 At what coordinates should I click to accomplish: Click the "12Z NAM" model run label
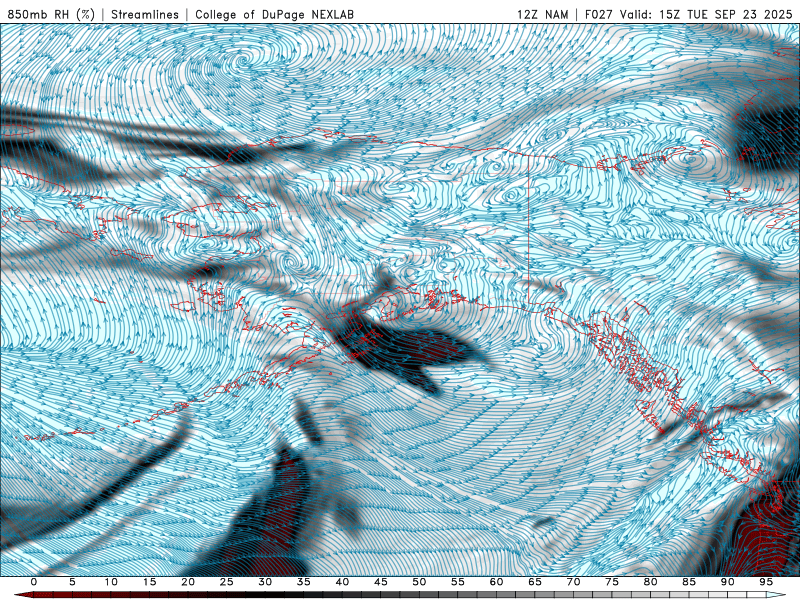coord(542,14)
